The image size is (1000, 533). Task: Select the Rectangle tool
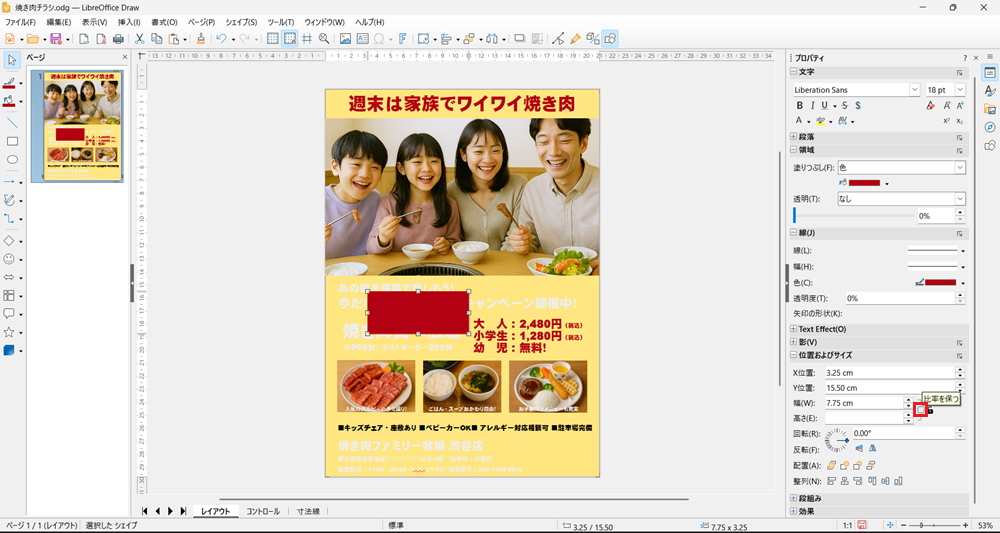[11, 142]
